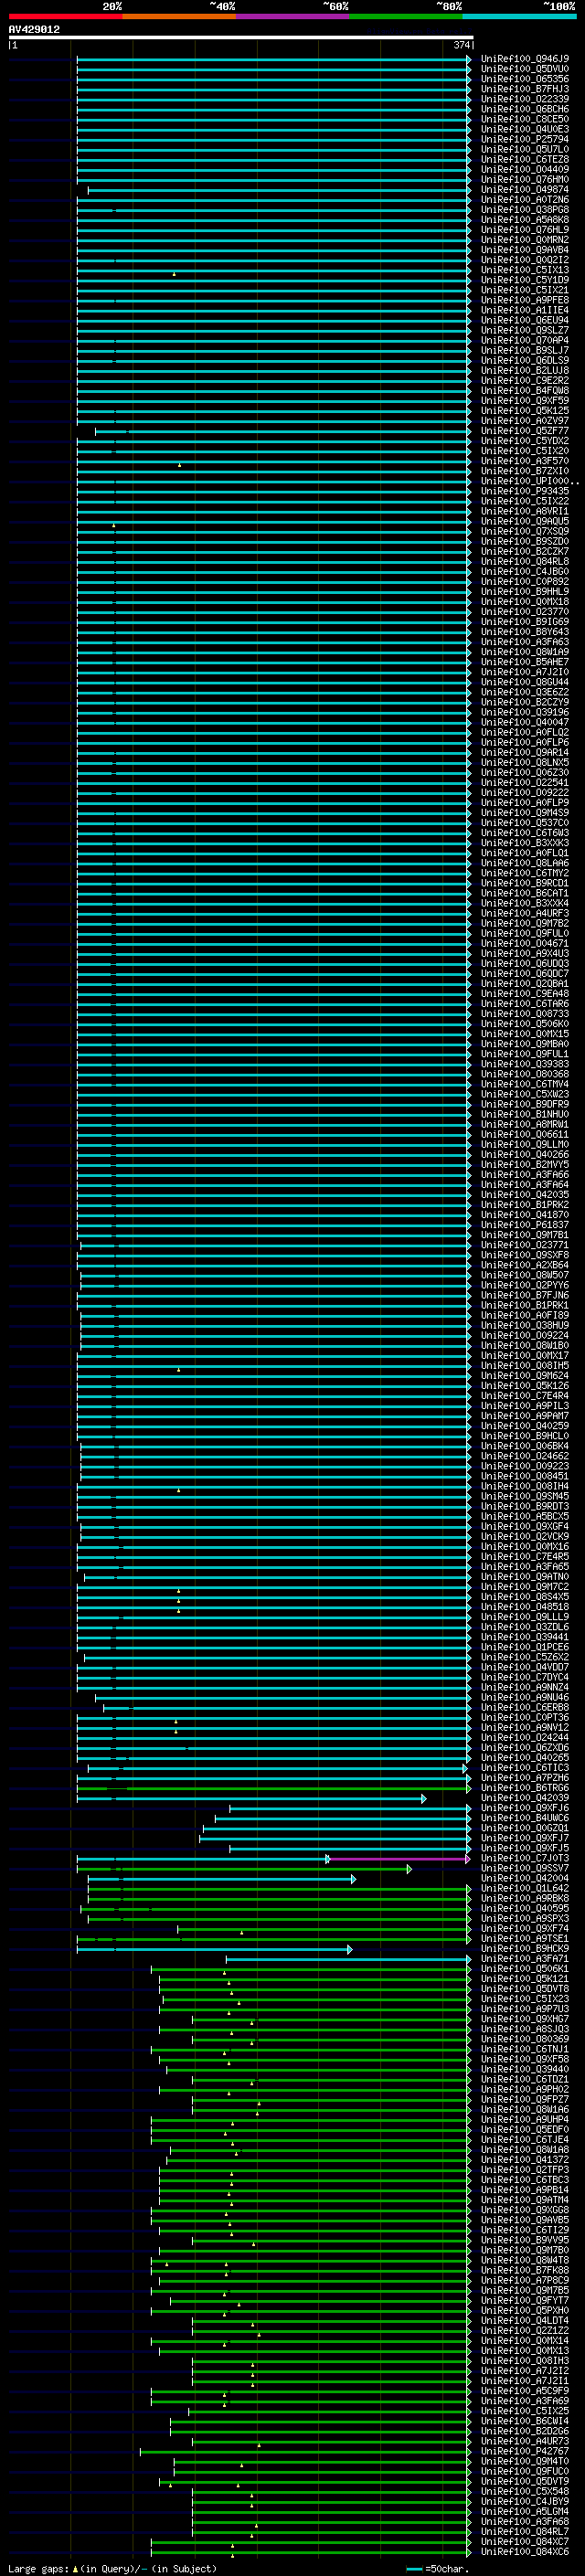Image resolution: width=585 pixels, height=2576 pixels.
Task: Open the hit UniRef100_B7FHJ3
Action: [524, 89]
